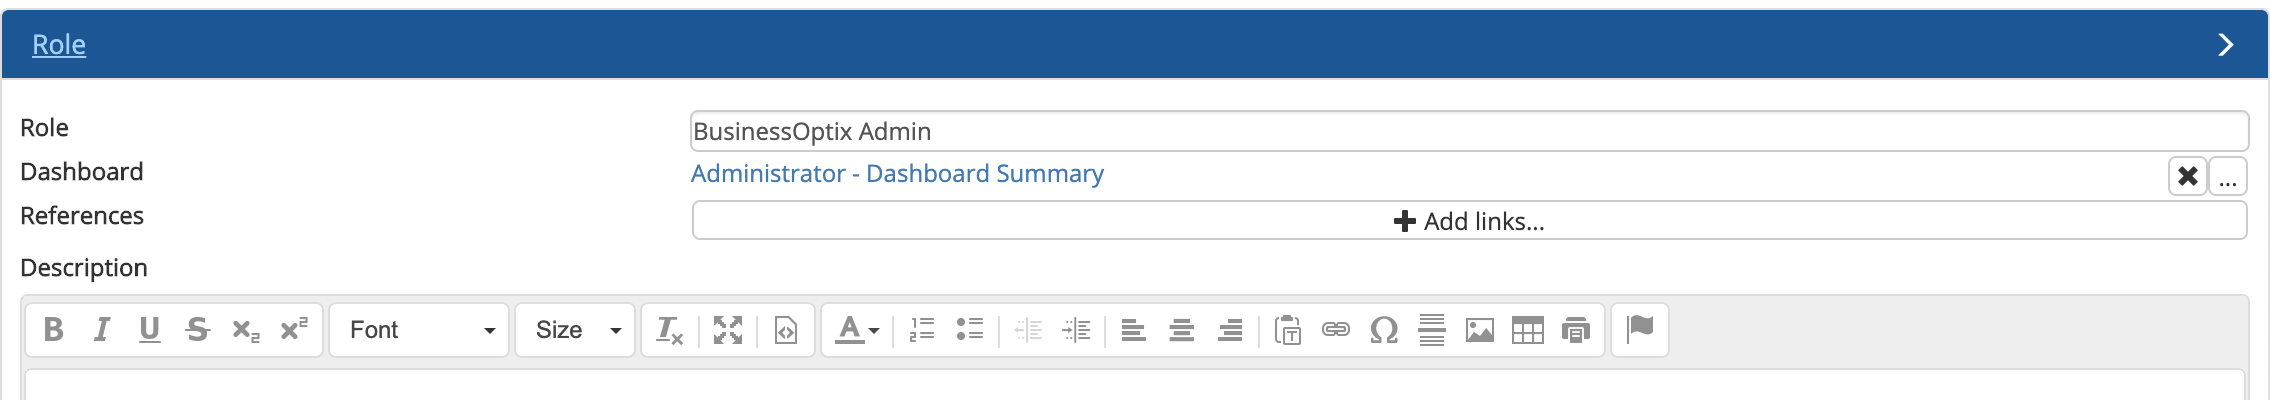Screen dimensions: 2270x400
Task: Toggle italic text style
Action: click(x=102, y=330)
